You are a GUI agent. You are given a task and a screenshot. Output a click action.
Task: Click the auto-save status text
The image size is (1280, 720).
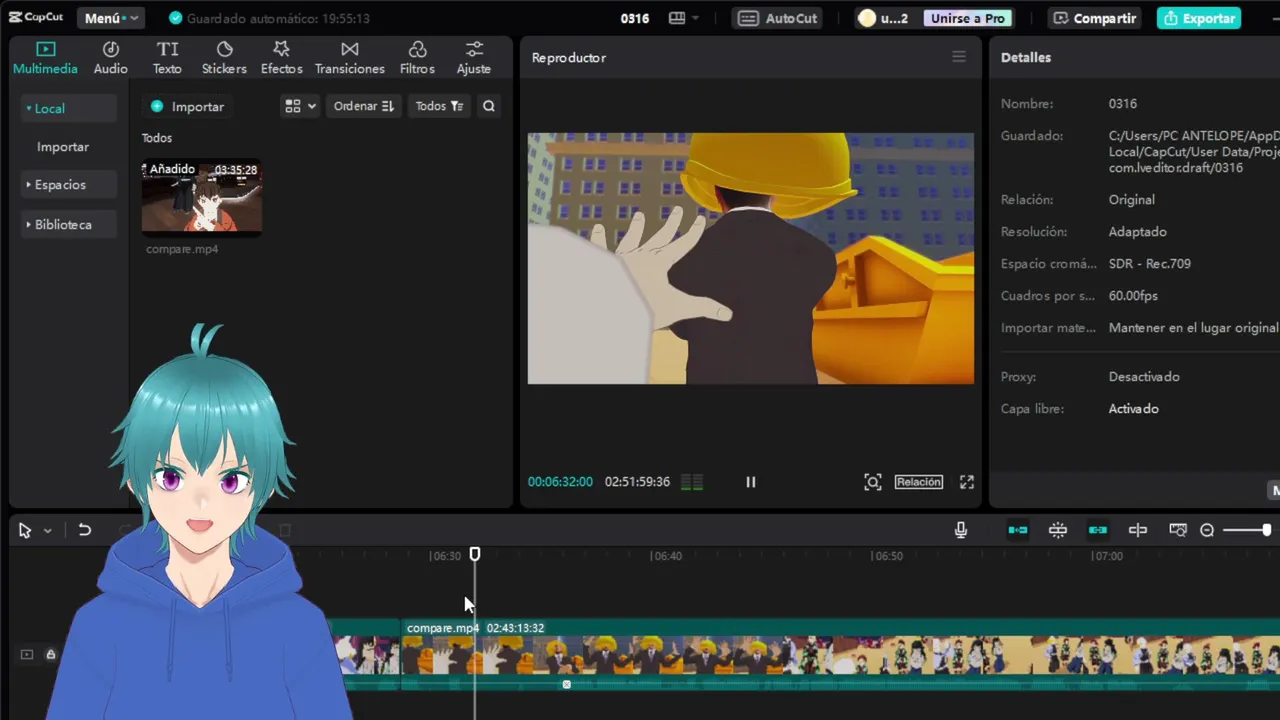(278, 18)
